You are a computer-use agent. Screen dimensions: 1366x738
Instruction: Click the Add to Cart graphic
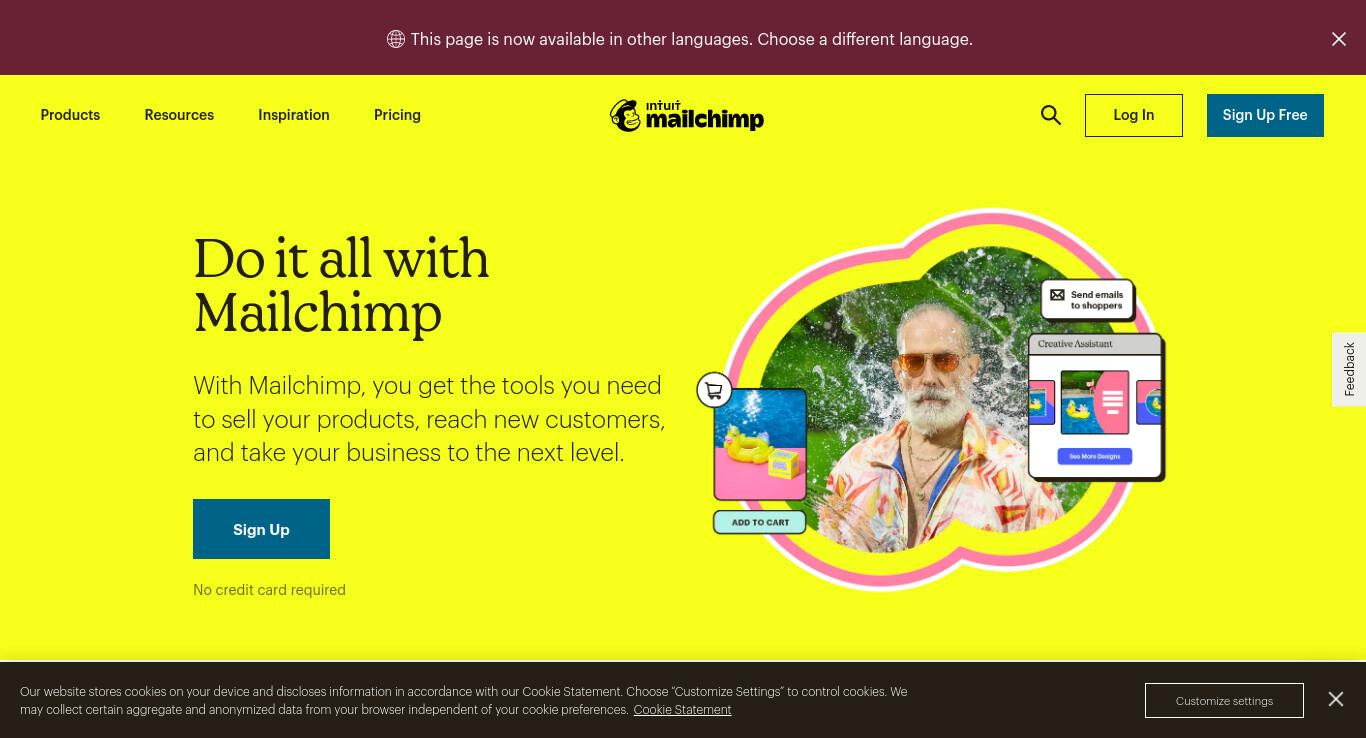[x=760, y=522]
